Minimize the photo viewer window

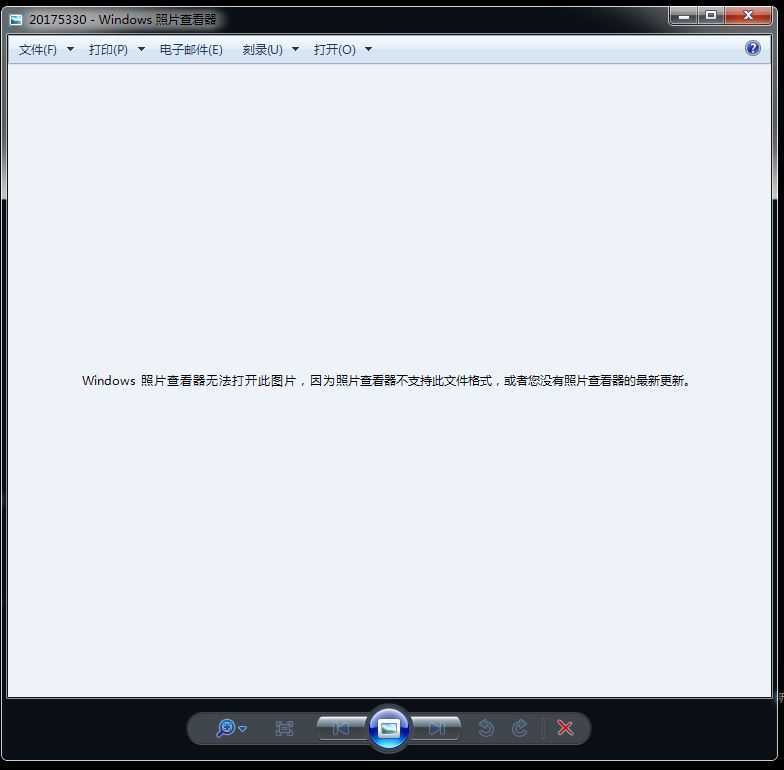[x=684, y=16]
